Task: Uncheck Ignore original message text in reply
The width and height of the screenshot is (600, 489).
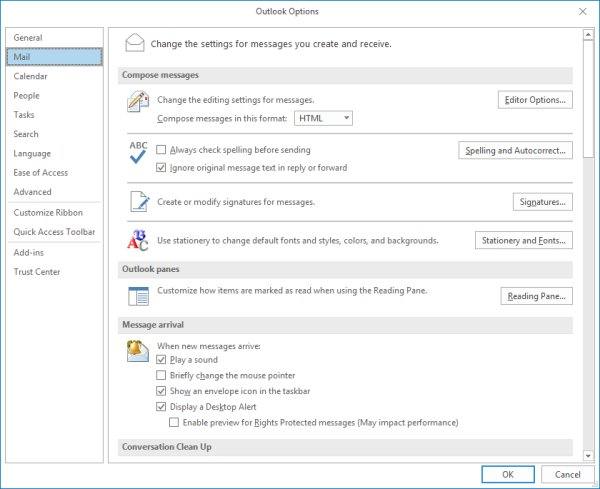Action: point(161,168)
